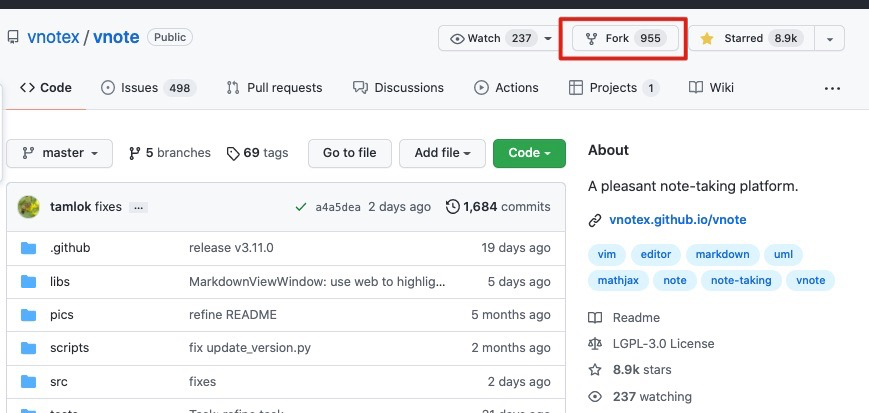View the 5 branches link
This screenshot has width=869, height=413.
170,153
